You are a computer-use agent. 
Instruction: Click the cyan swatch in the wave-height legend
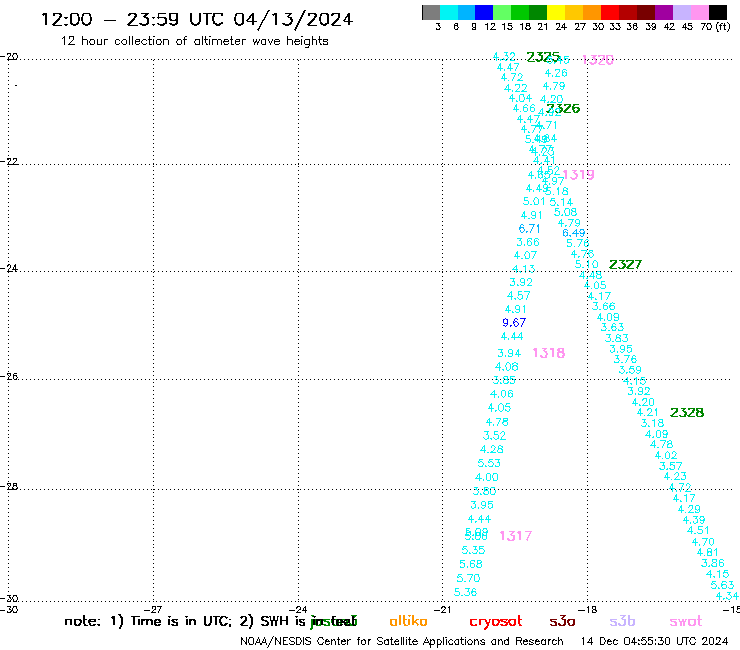(449, 12)
